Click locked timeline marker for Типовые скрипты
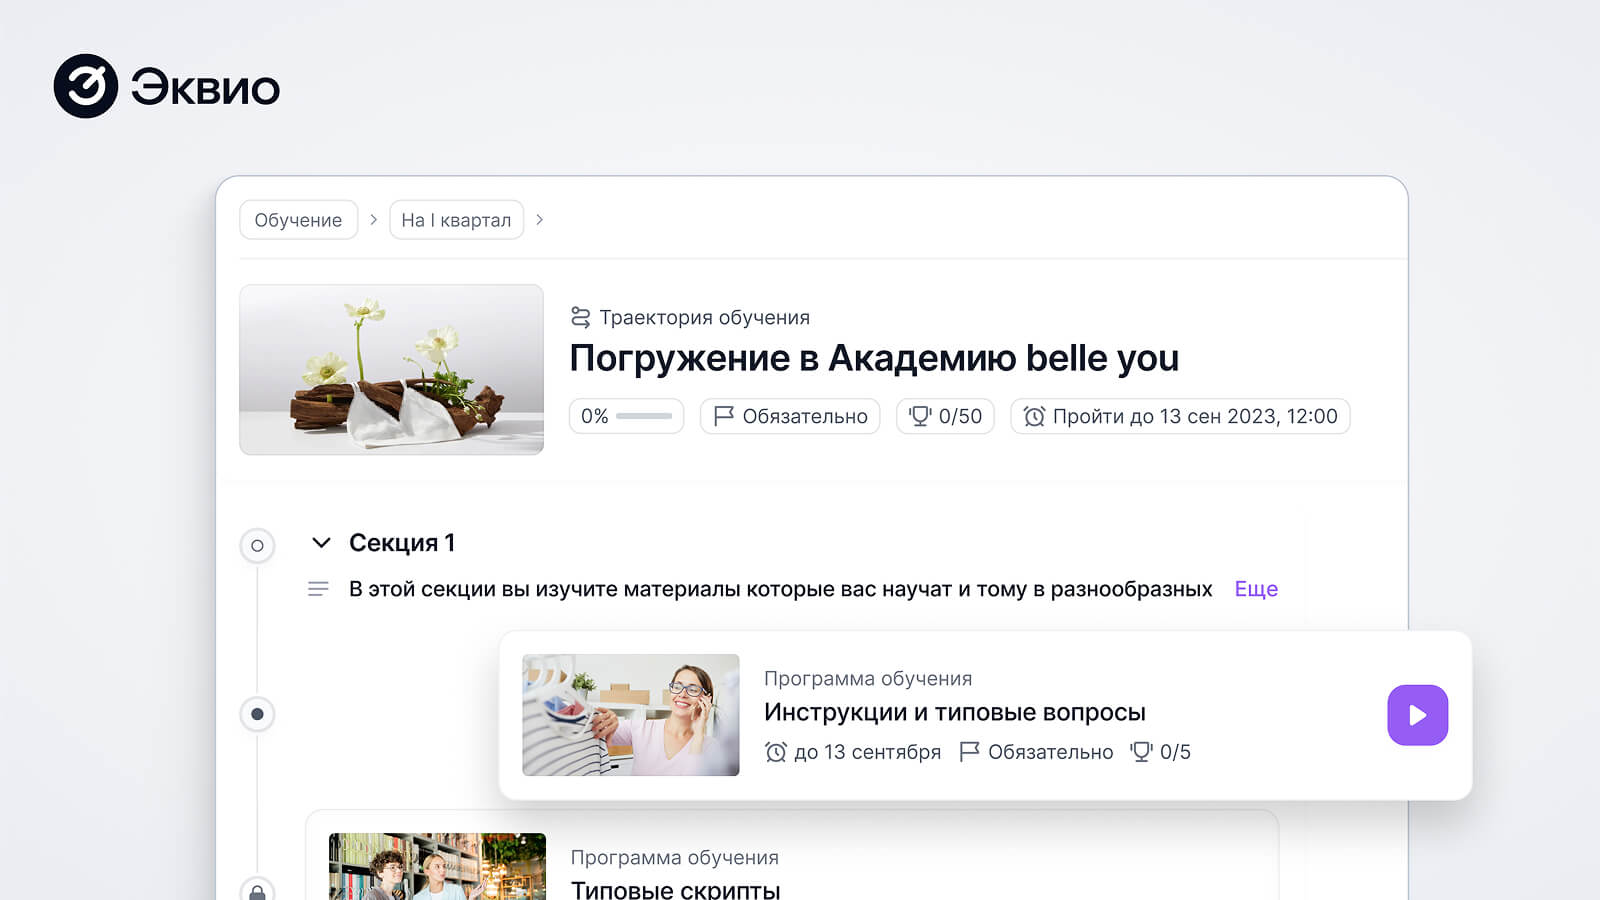The width and height of the screenshot is (1600, 900). tap(257, 890)
